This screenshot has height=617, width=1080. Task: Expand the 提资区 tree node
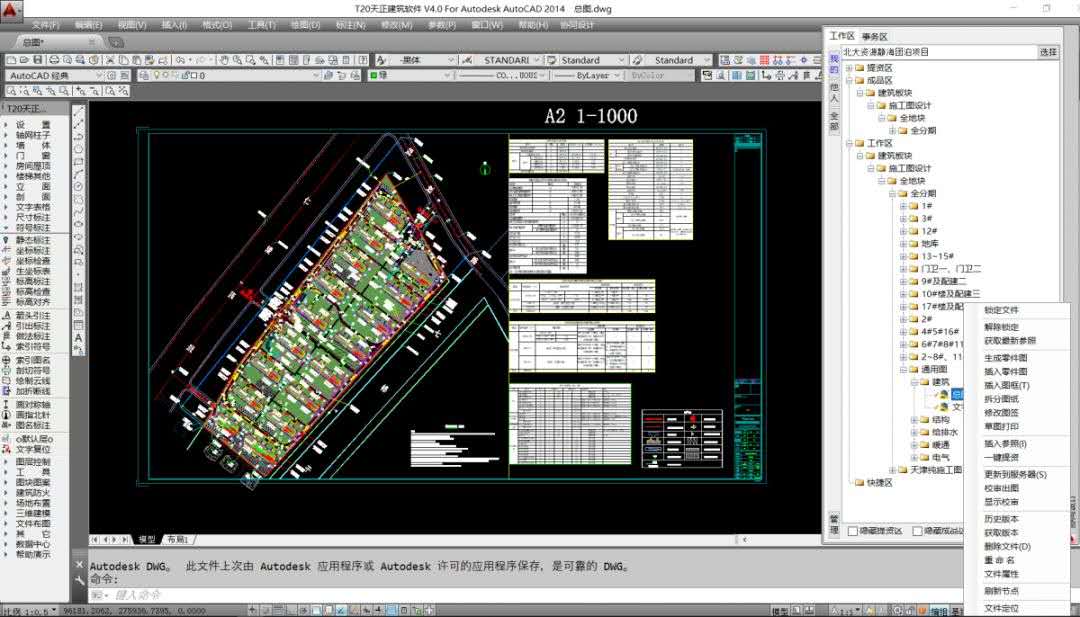(850, 68)
